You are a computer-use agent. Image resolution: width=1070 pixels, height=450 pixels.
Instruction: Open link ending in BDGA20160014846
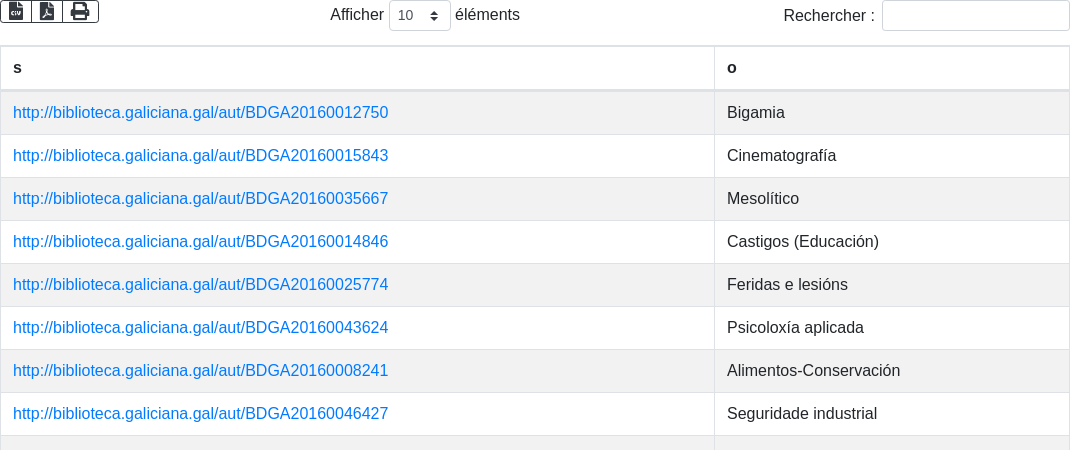point(200,242)
